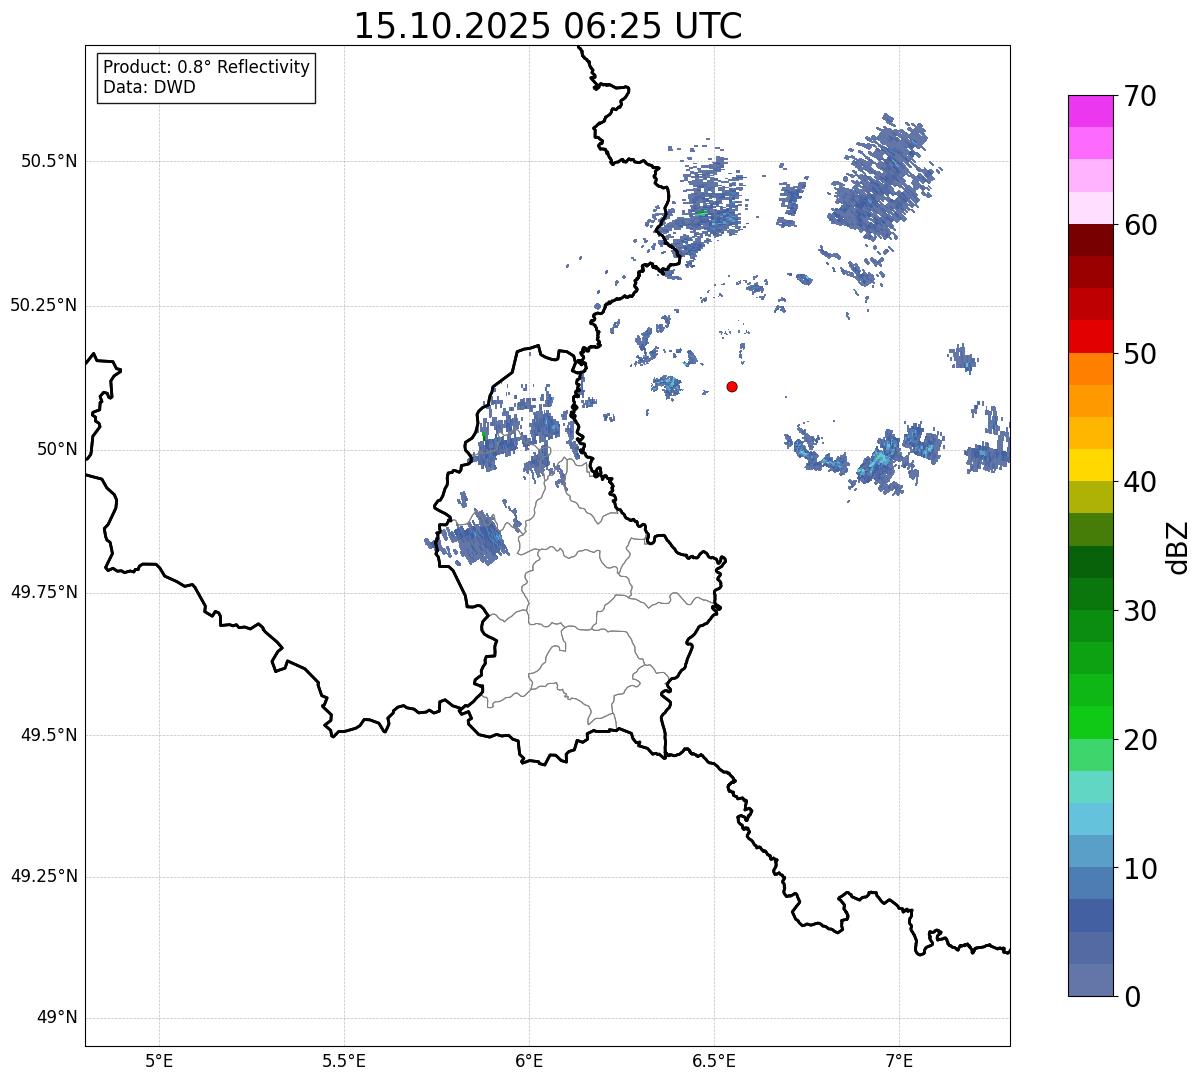Click the 49°N latitude tick label
The image size is (1202, 1081).
[x=57, y=1018]
